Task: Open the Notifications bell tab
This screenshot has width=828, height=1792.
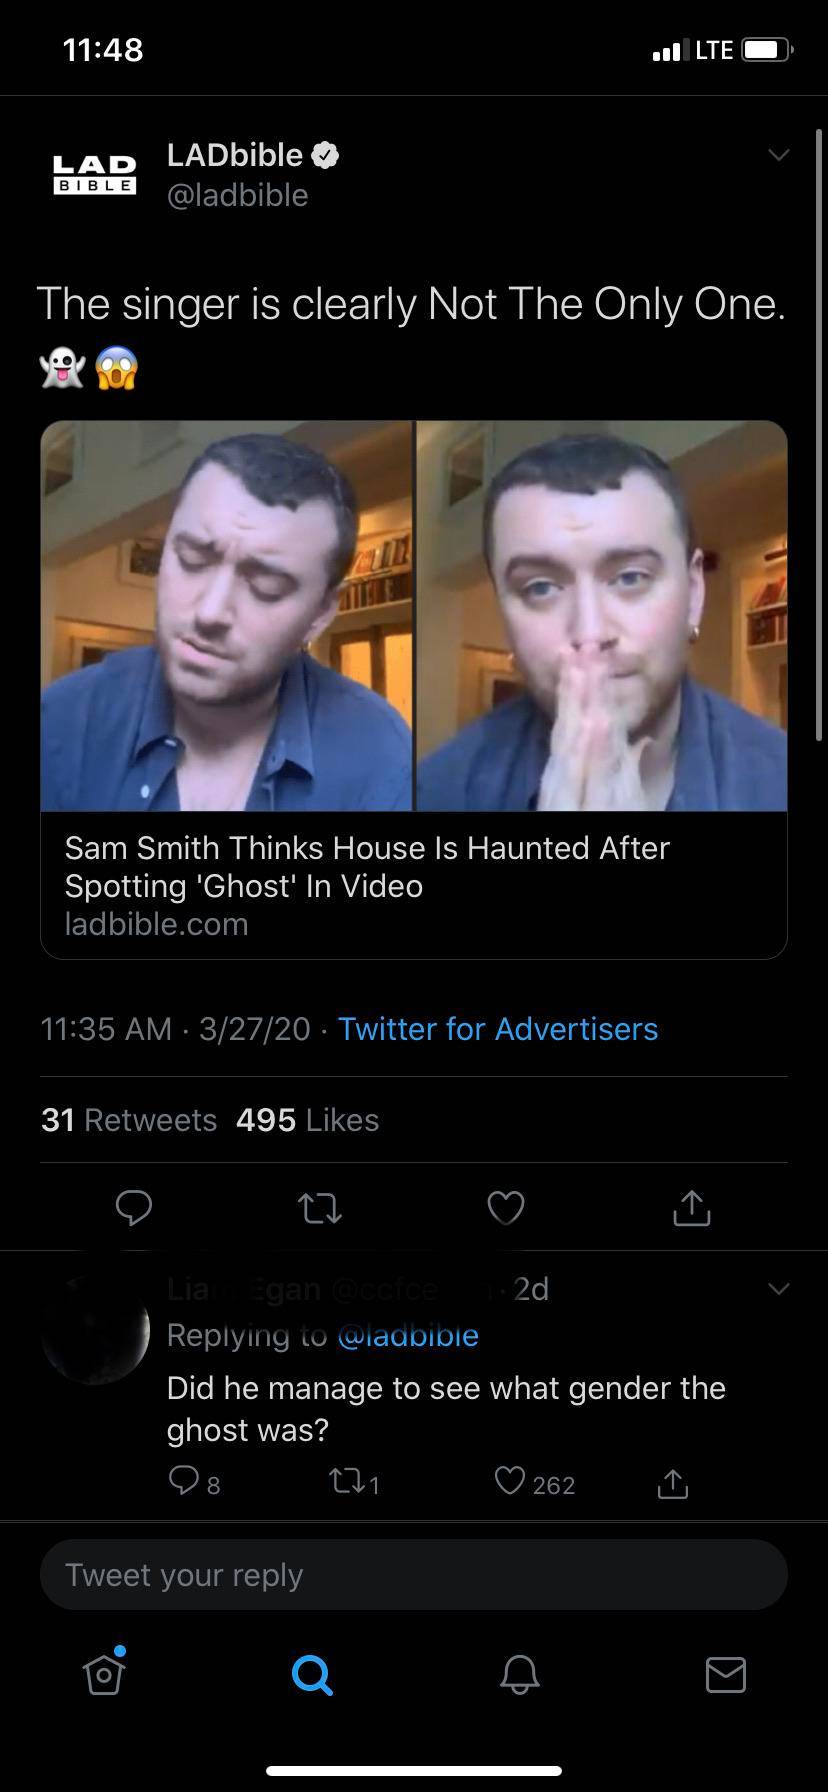Action: point(519,1673)
